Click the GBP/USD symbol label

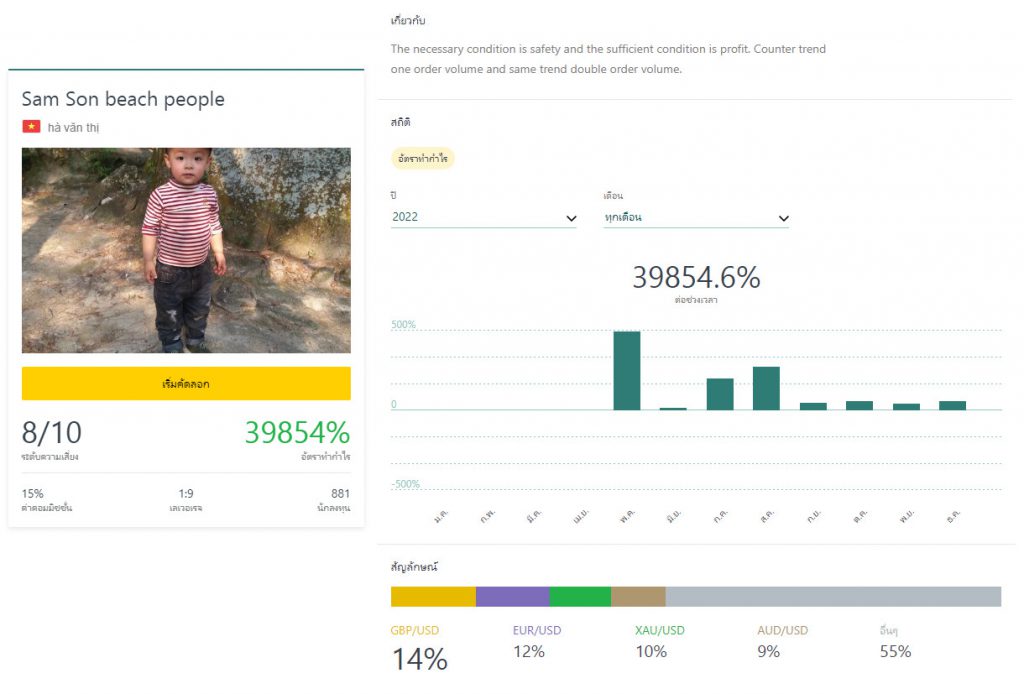tap(415, 631)
